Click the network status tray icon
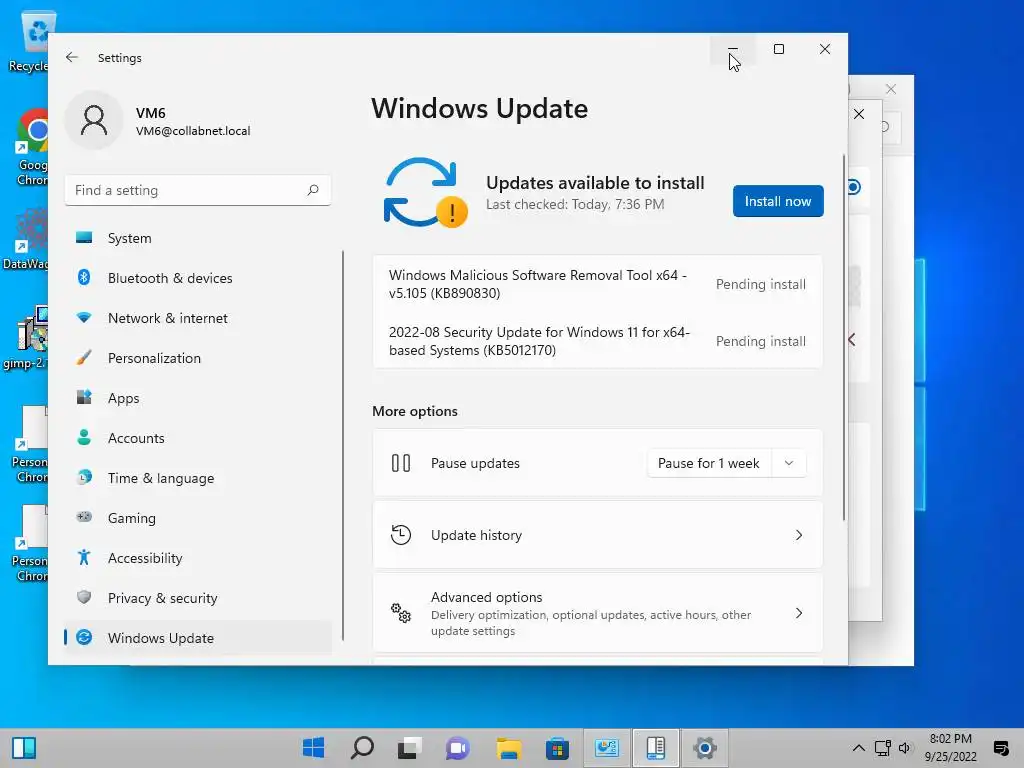 coord(882,748)
